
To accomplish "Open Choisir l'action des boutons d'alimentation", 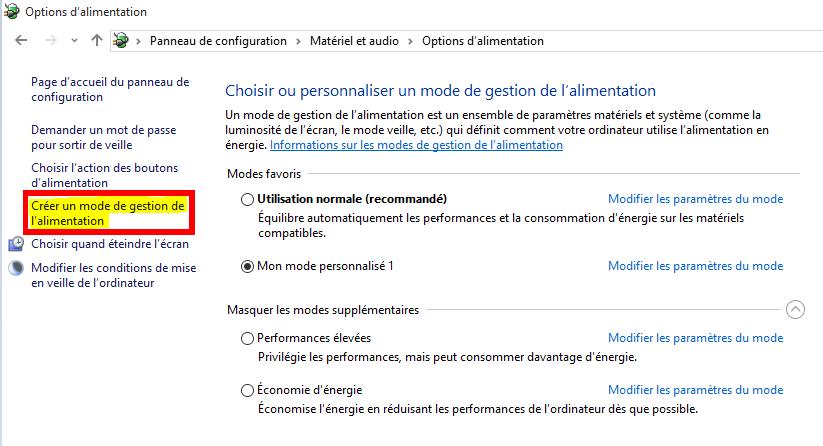I will [x=104, y=175].
